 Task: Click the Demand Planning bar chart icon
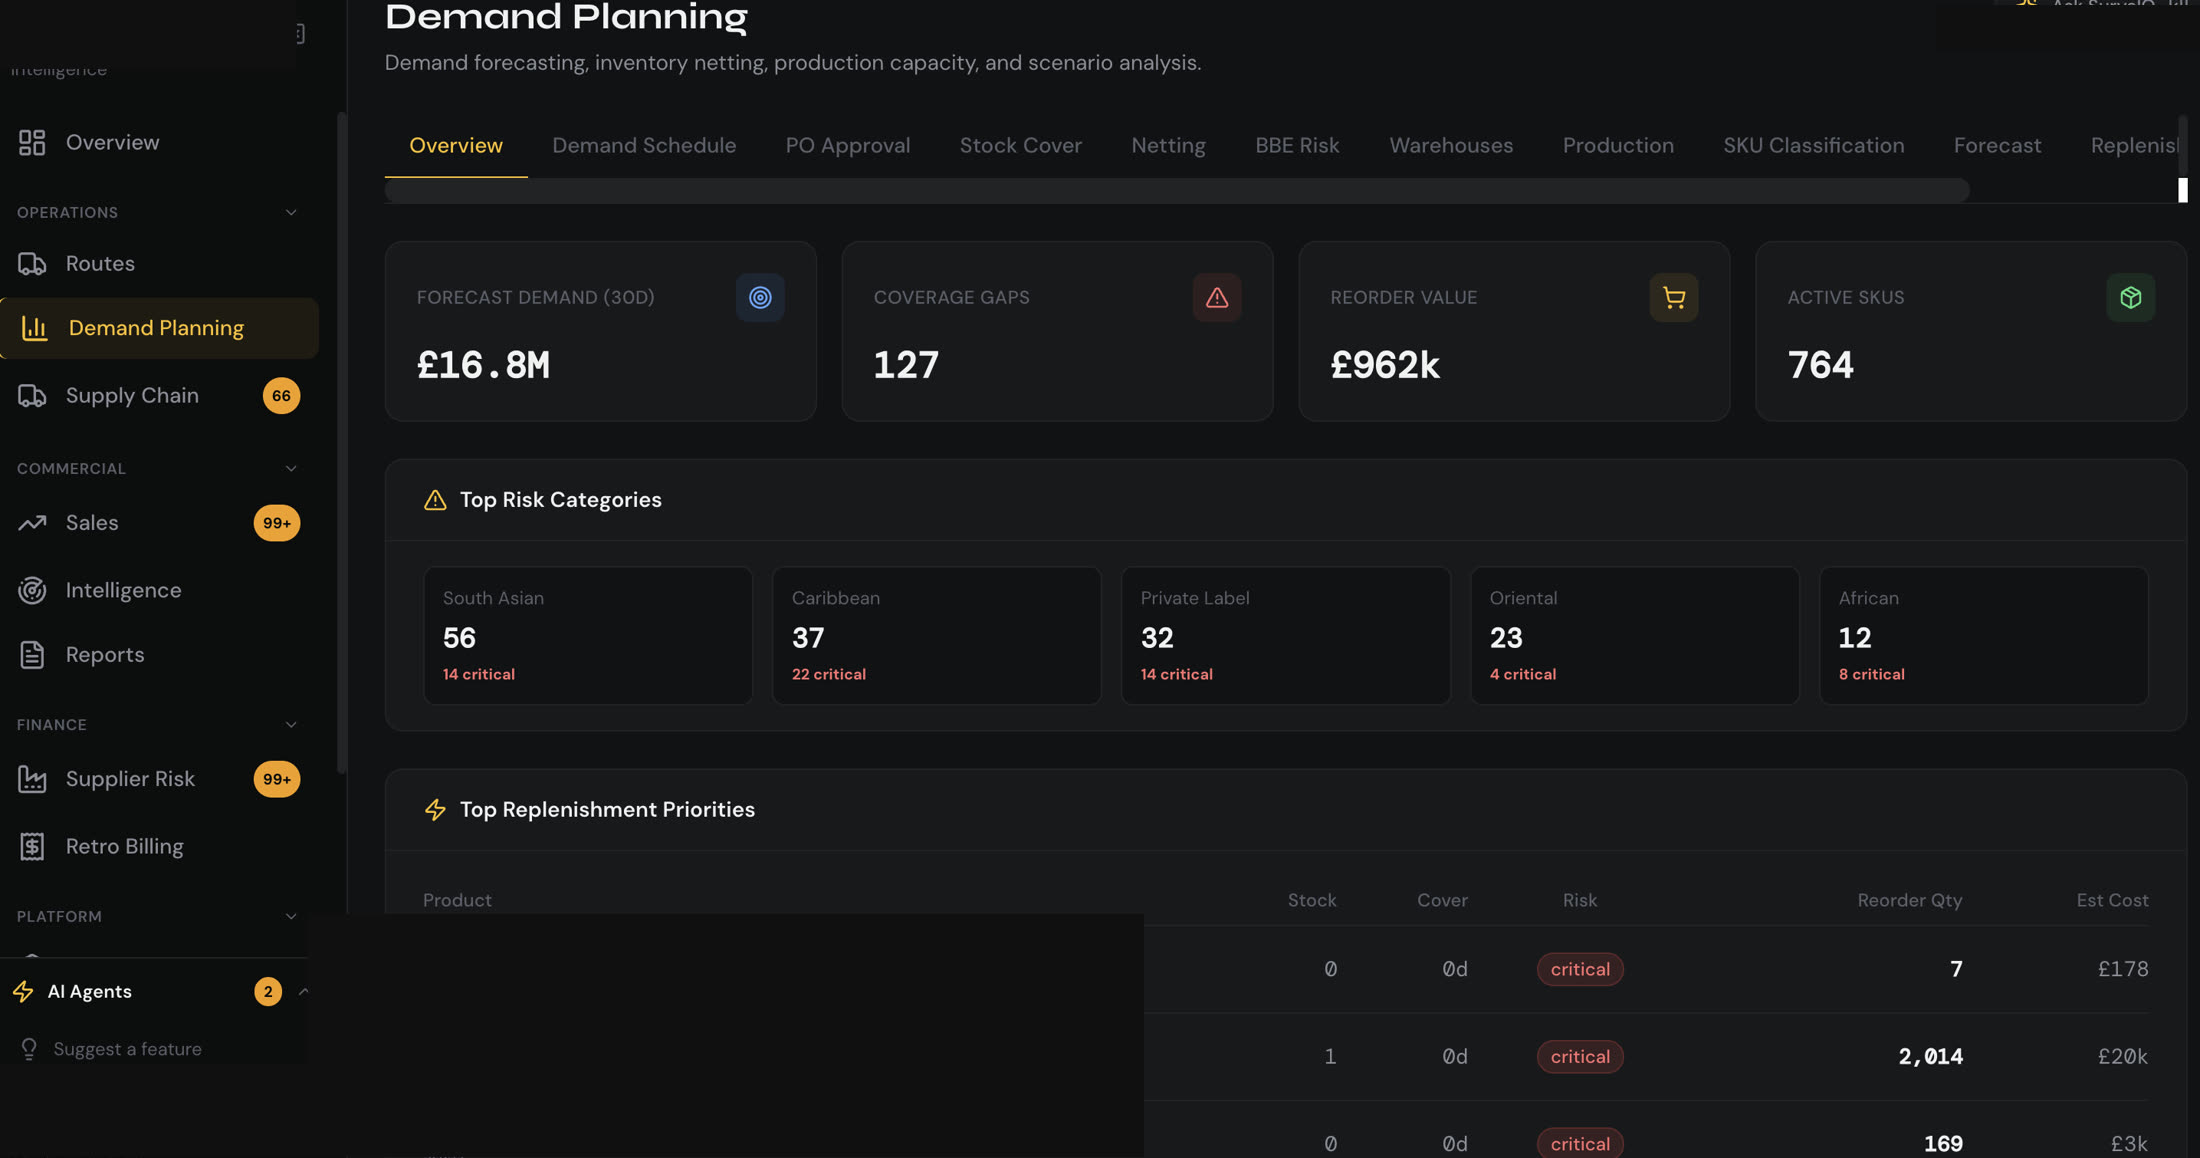point(35,328)
